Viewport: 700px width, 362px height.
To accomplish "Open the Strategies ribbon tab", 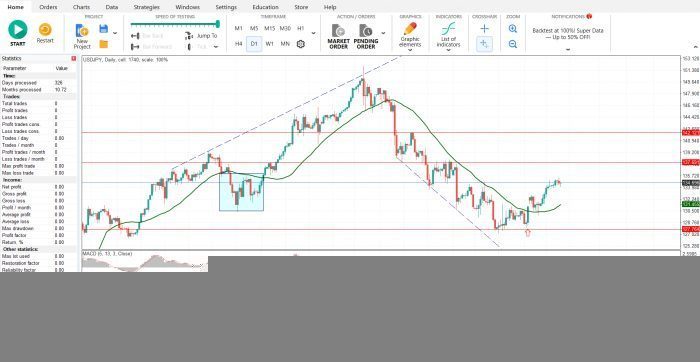I will 146,7.
